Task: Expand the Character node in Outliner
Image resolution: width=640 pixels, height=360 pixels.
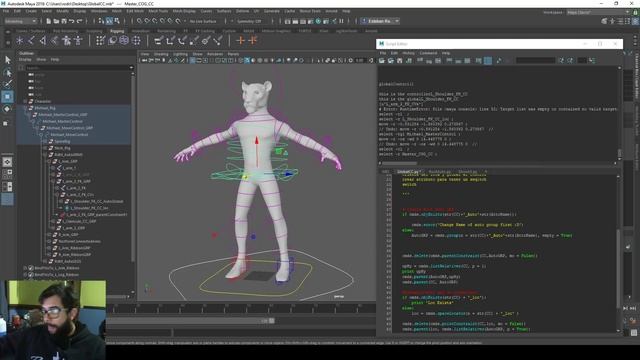Action: pos(26,101)
